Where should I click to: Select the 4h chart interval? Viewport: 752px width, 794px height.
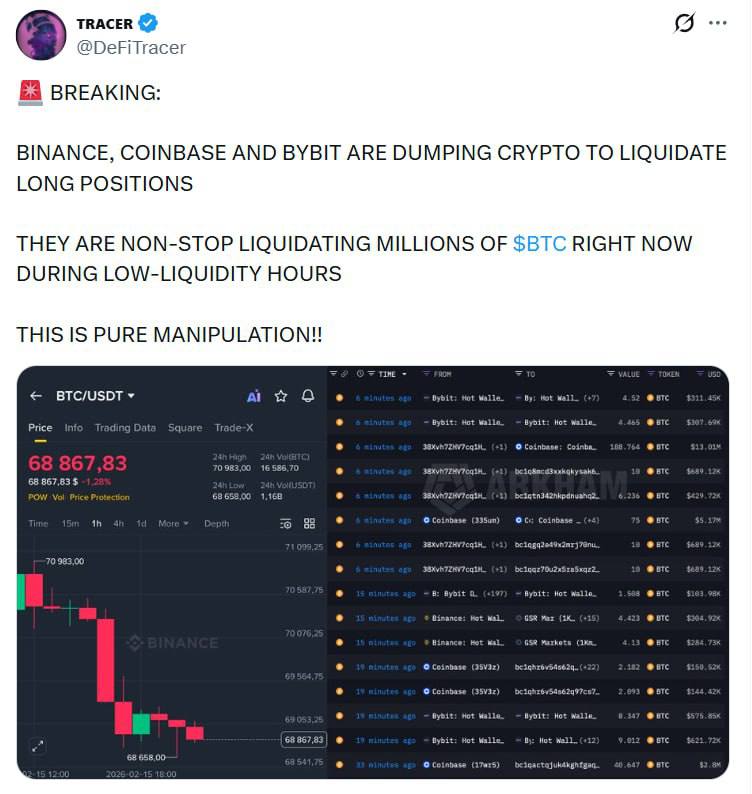pos(119,523)
